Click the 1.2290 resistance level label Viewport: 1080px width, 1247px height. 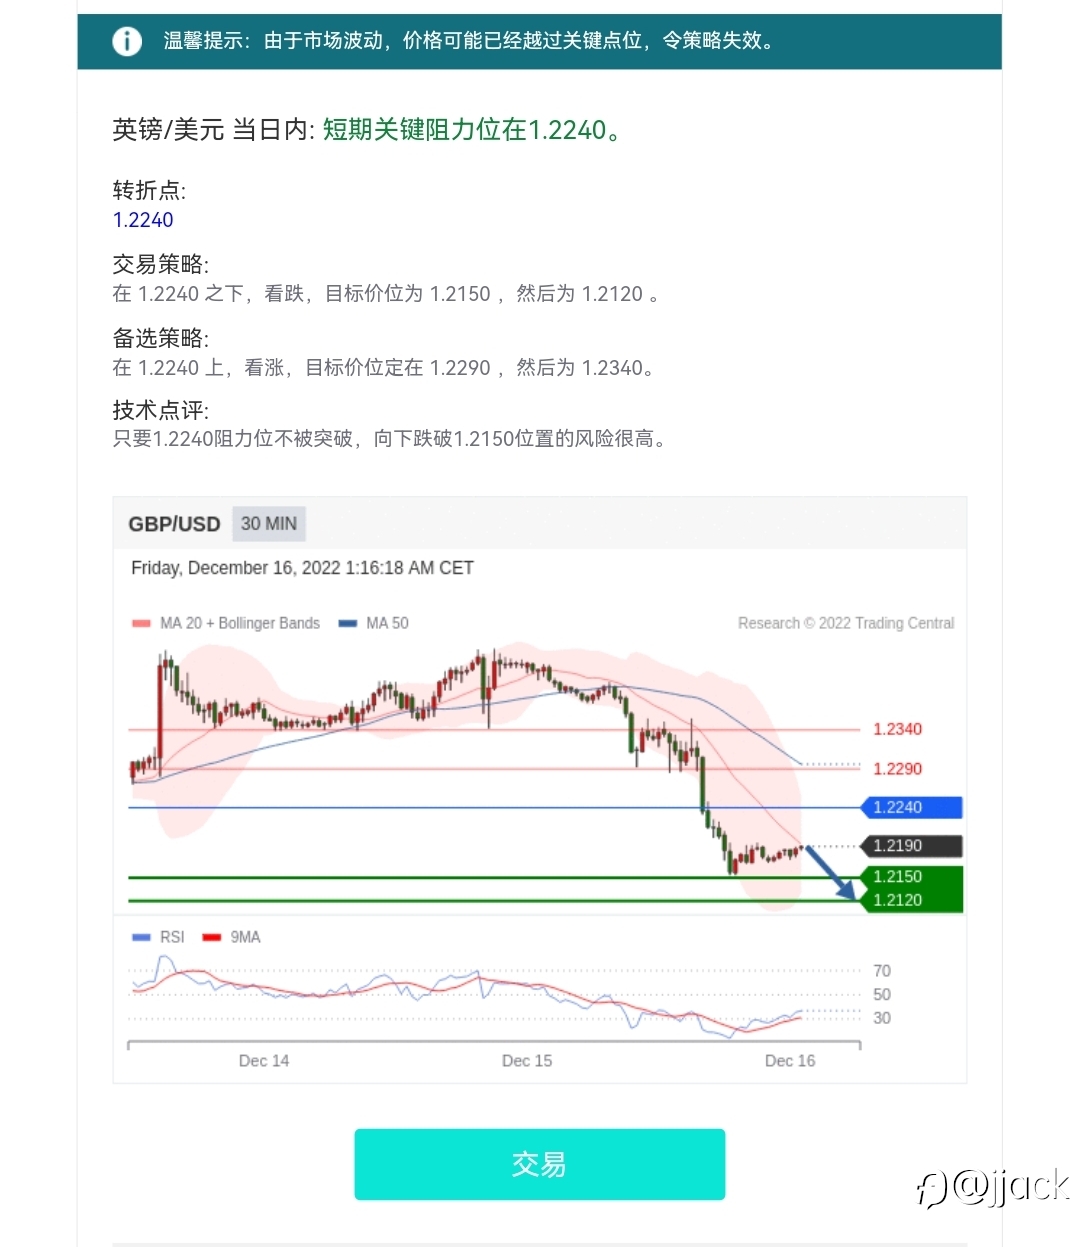897,769
